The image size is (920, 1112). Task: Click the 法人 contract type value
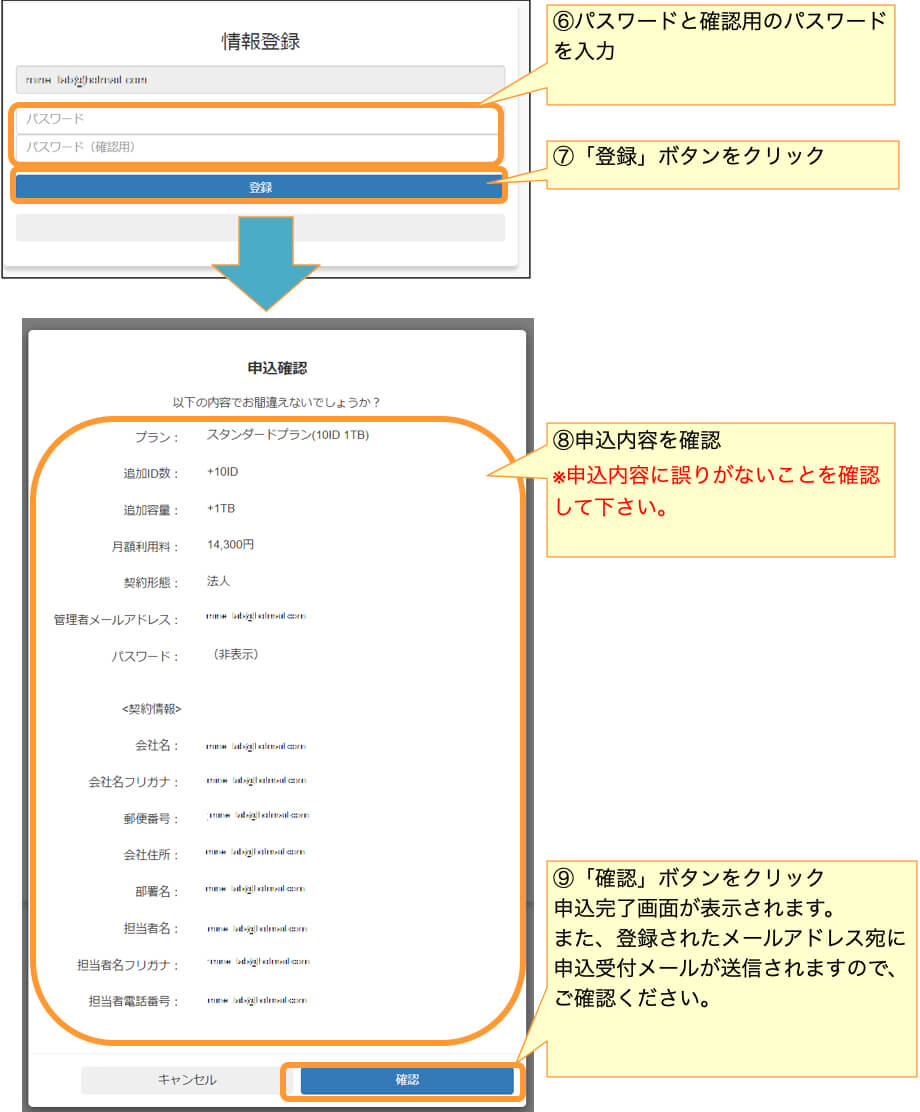tap(218, 581)
